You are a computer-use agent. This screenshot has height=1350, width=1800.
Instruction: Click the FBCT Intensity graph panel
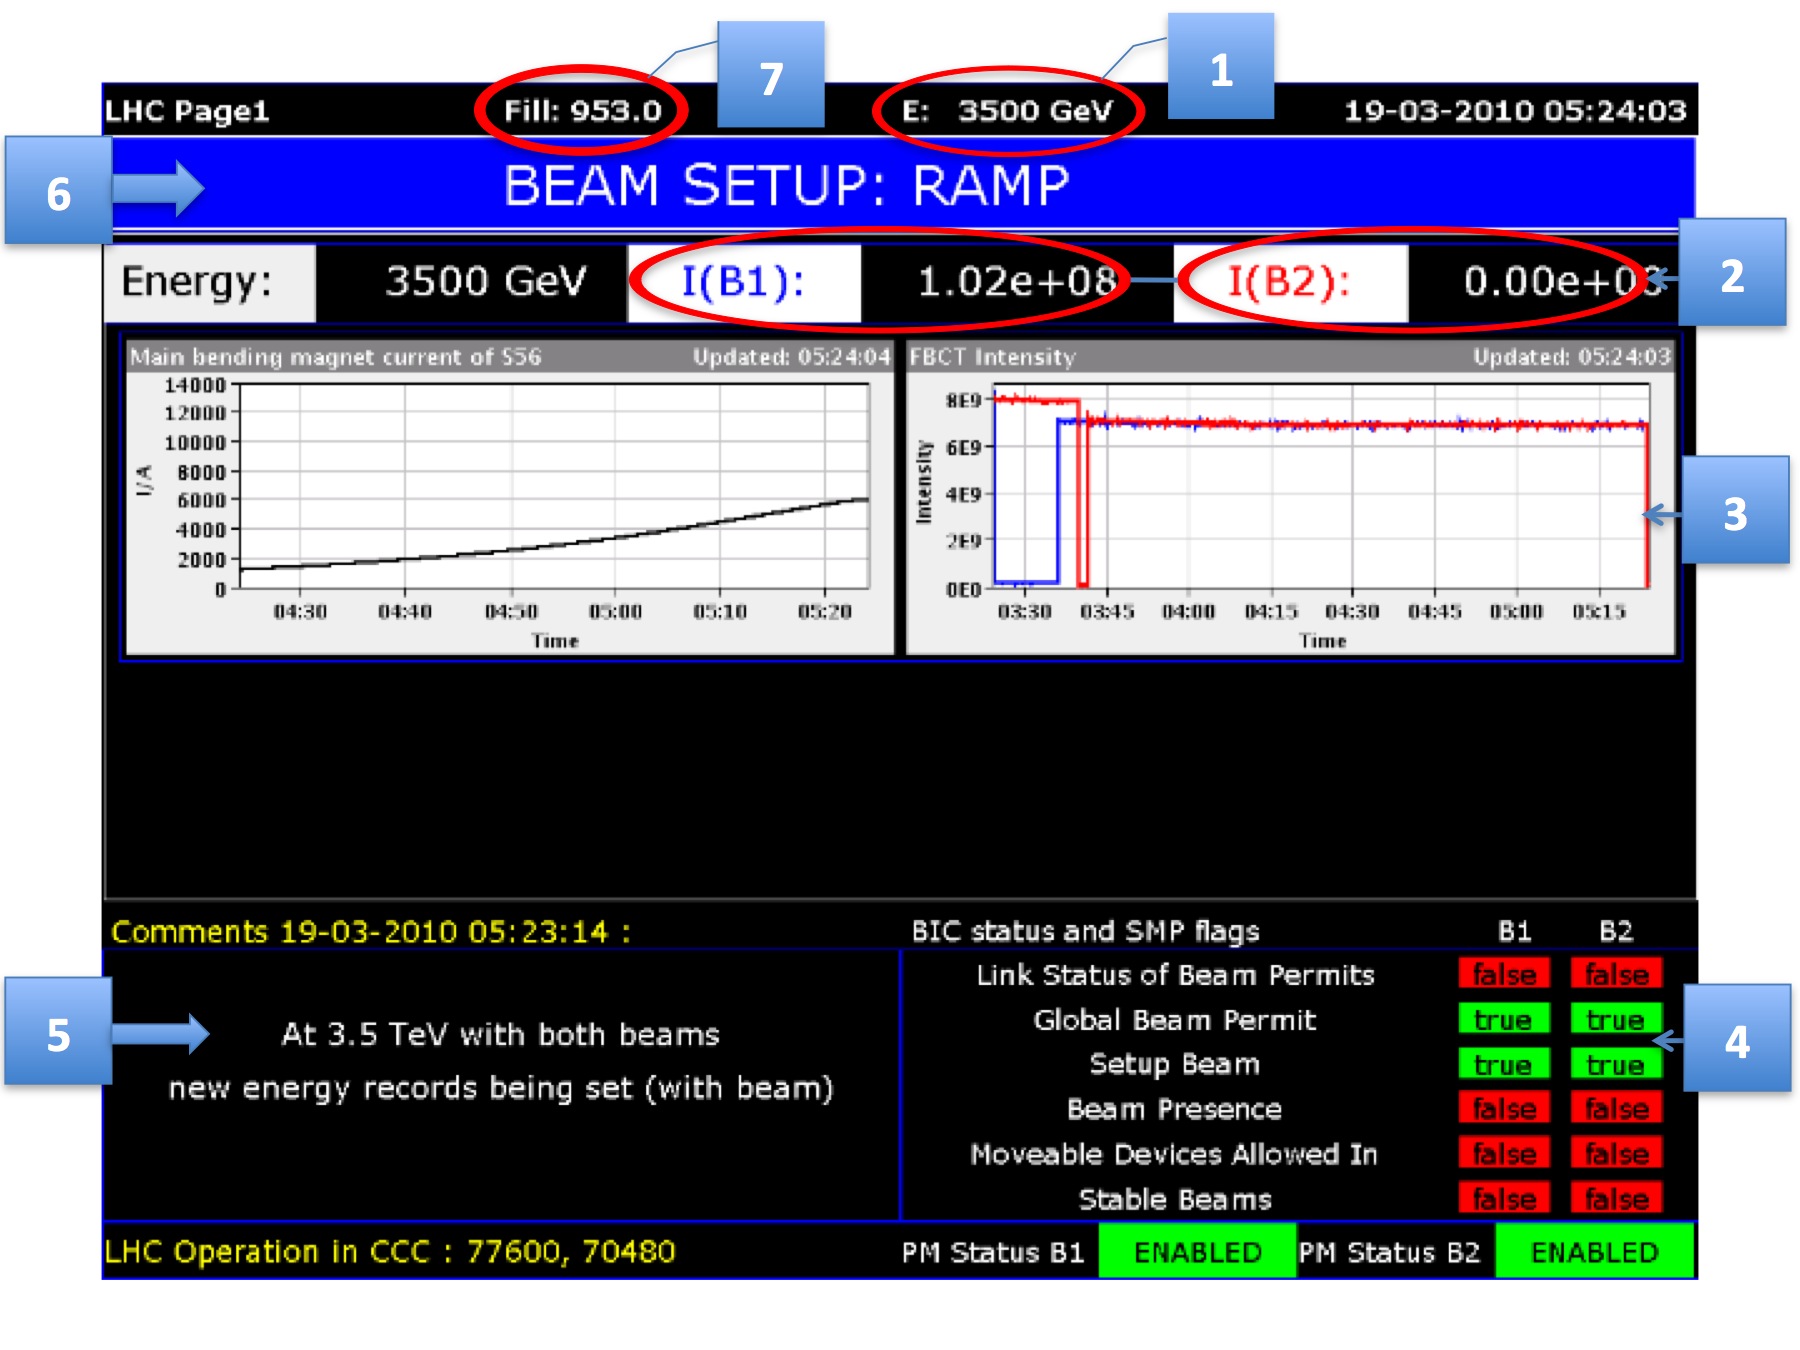(x=1290, y=498)
